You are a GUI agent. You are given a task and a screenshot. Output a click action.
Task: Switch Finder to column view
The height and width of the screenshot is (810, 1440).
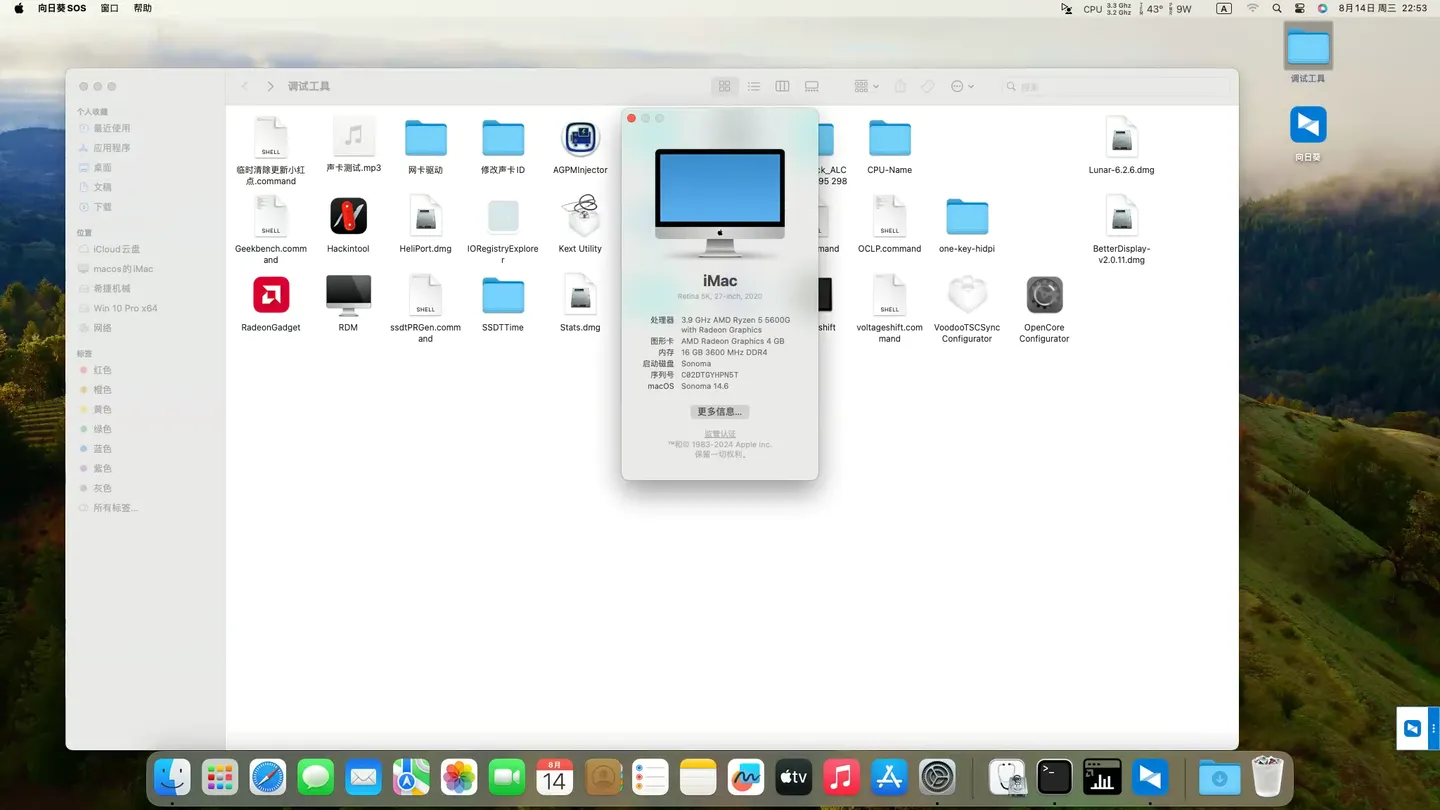783,87
